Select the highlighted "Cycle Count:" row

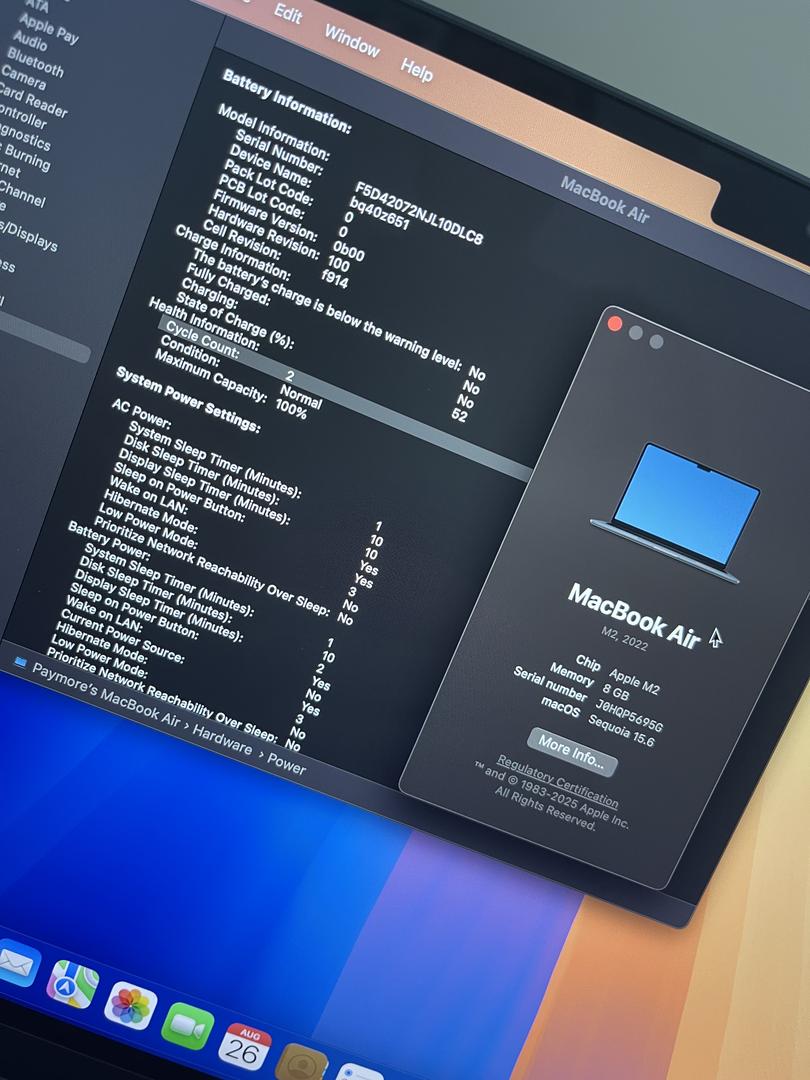pyautogui.click(x=344, y=399)
